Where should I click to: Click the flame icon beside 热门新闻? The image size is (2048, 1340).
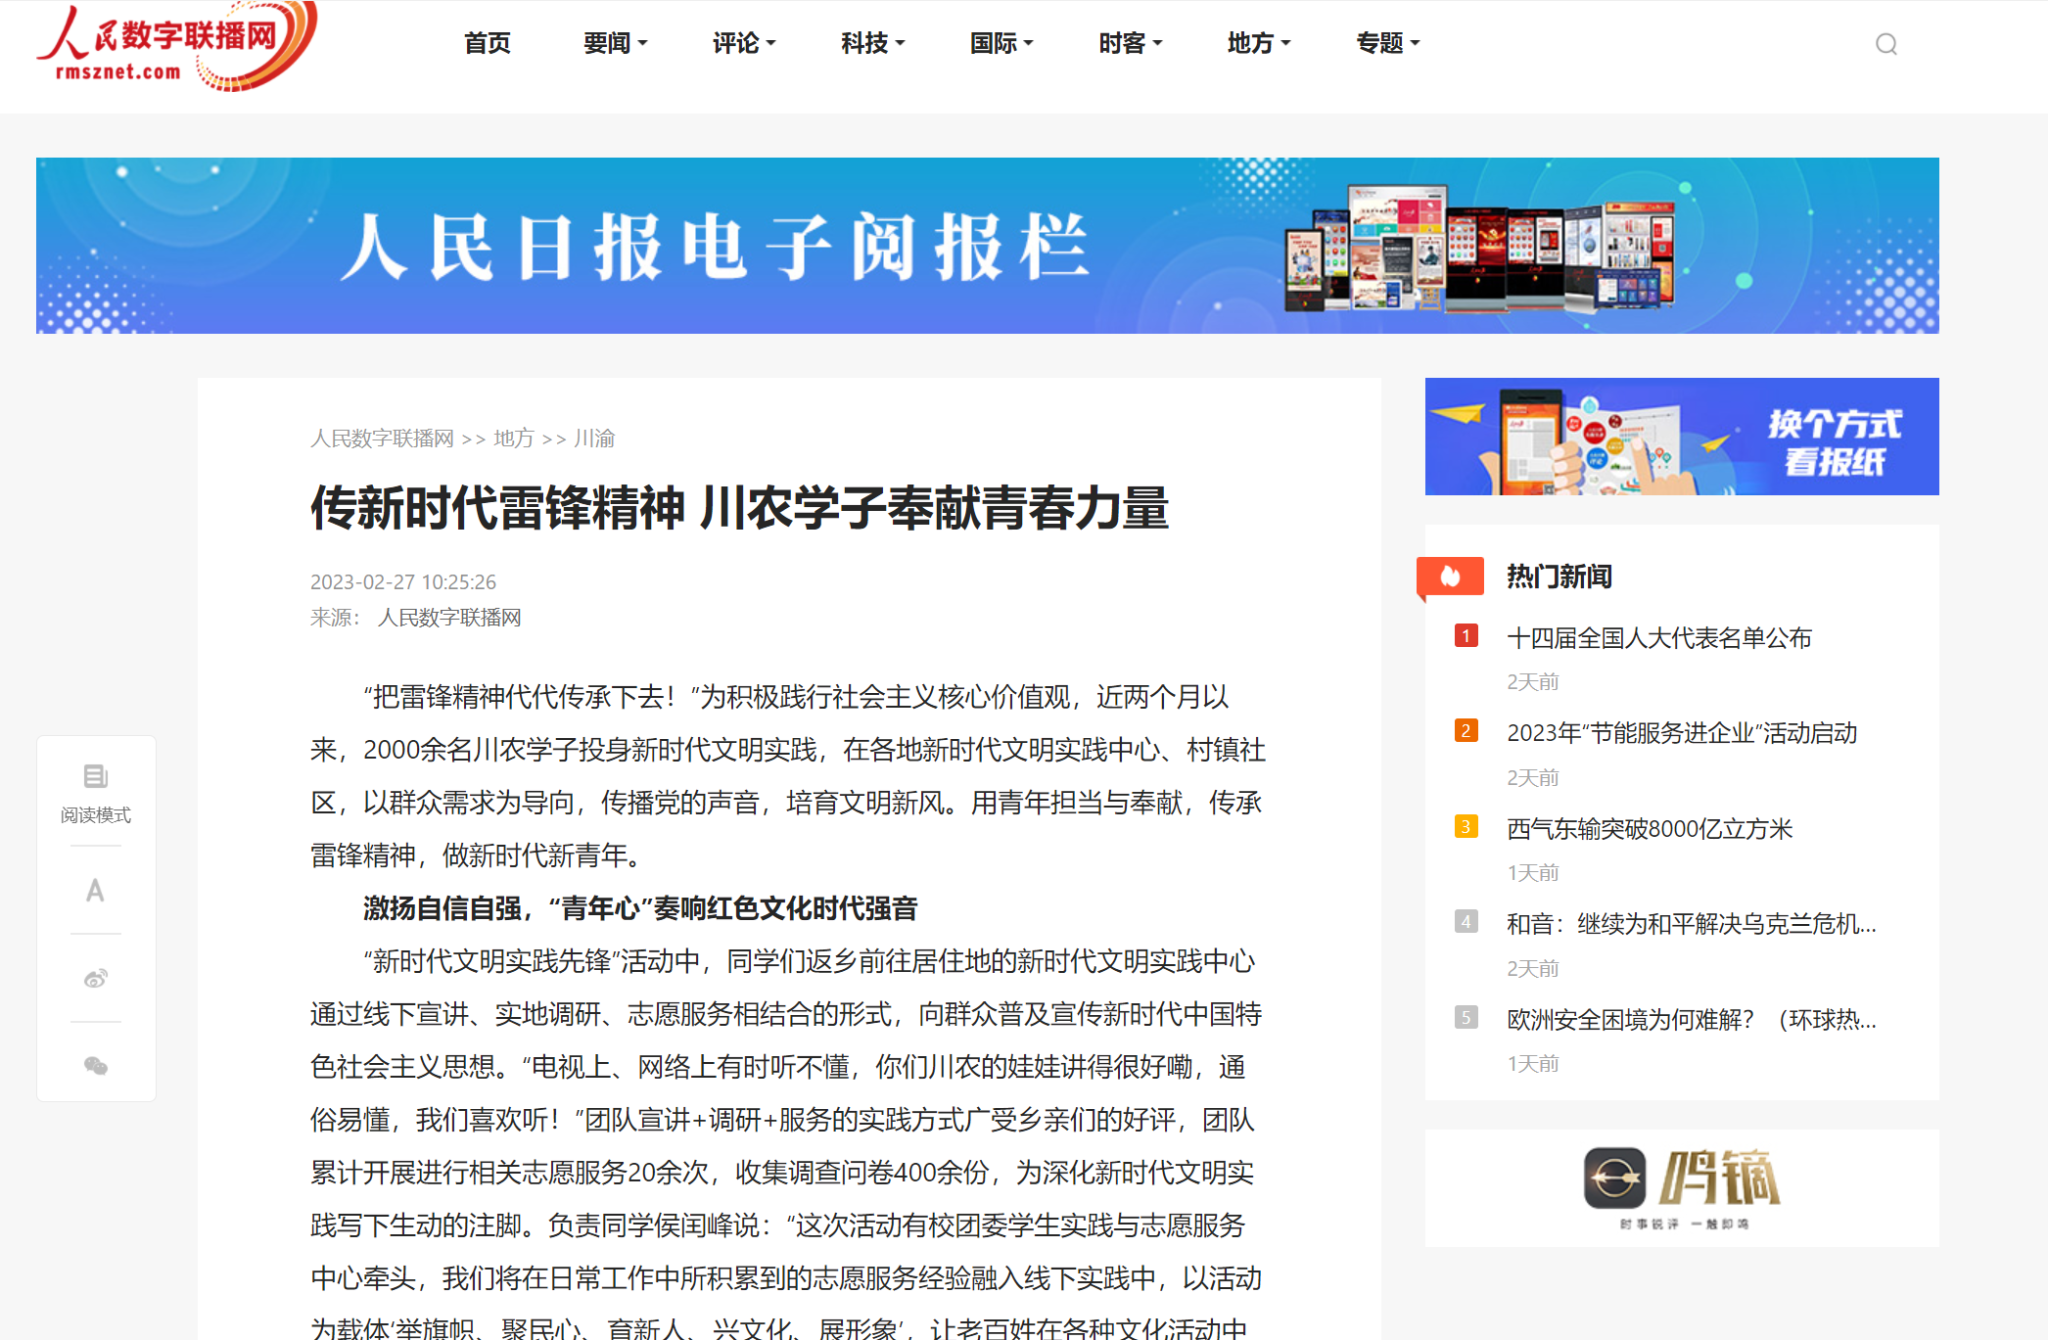pos(1450,576)
